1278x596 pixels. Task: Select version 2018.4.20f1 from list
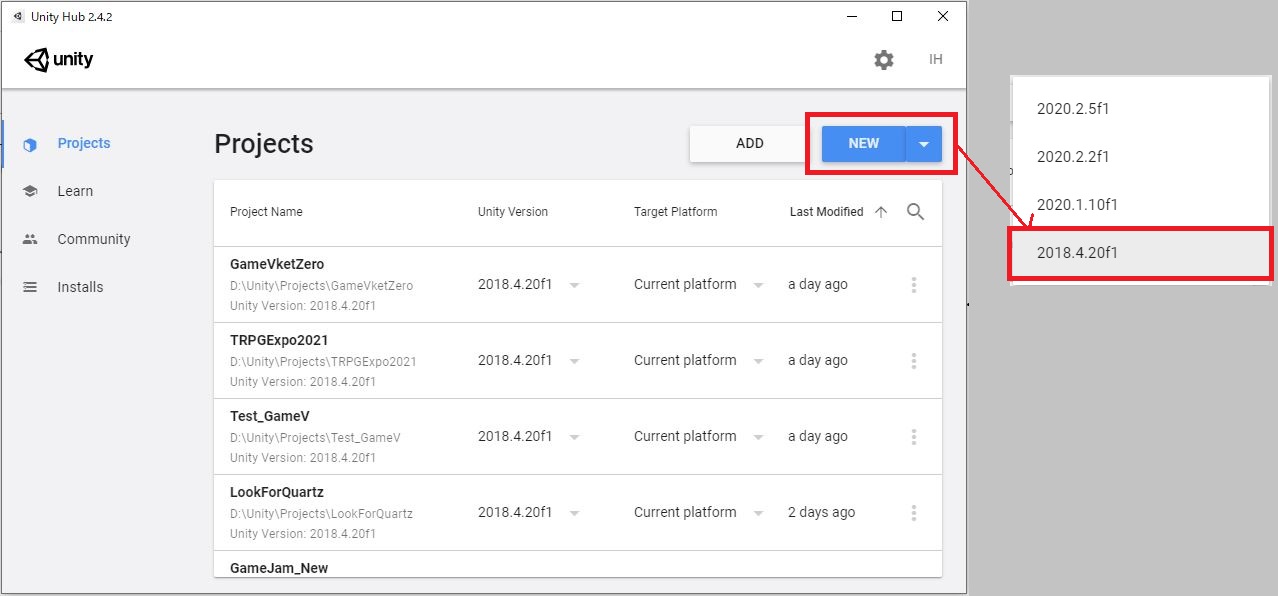pos(1141,253)
